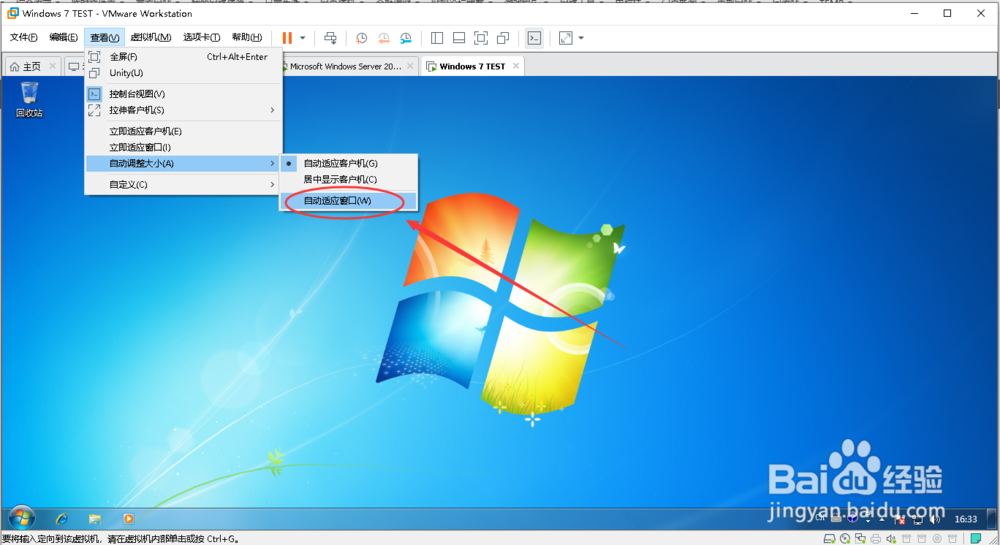Close the Microsoft Windows Server tab

pyautogui.click(x=410, y=66)
